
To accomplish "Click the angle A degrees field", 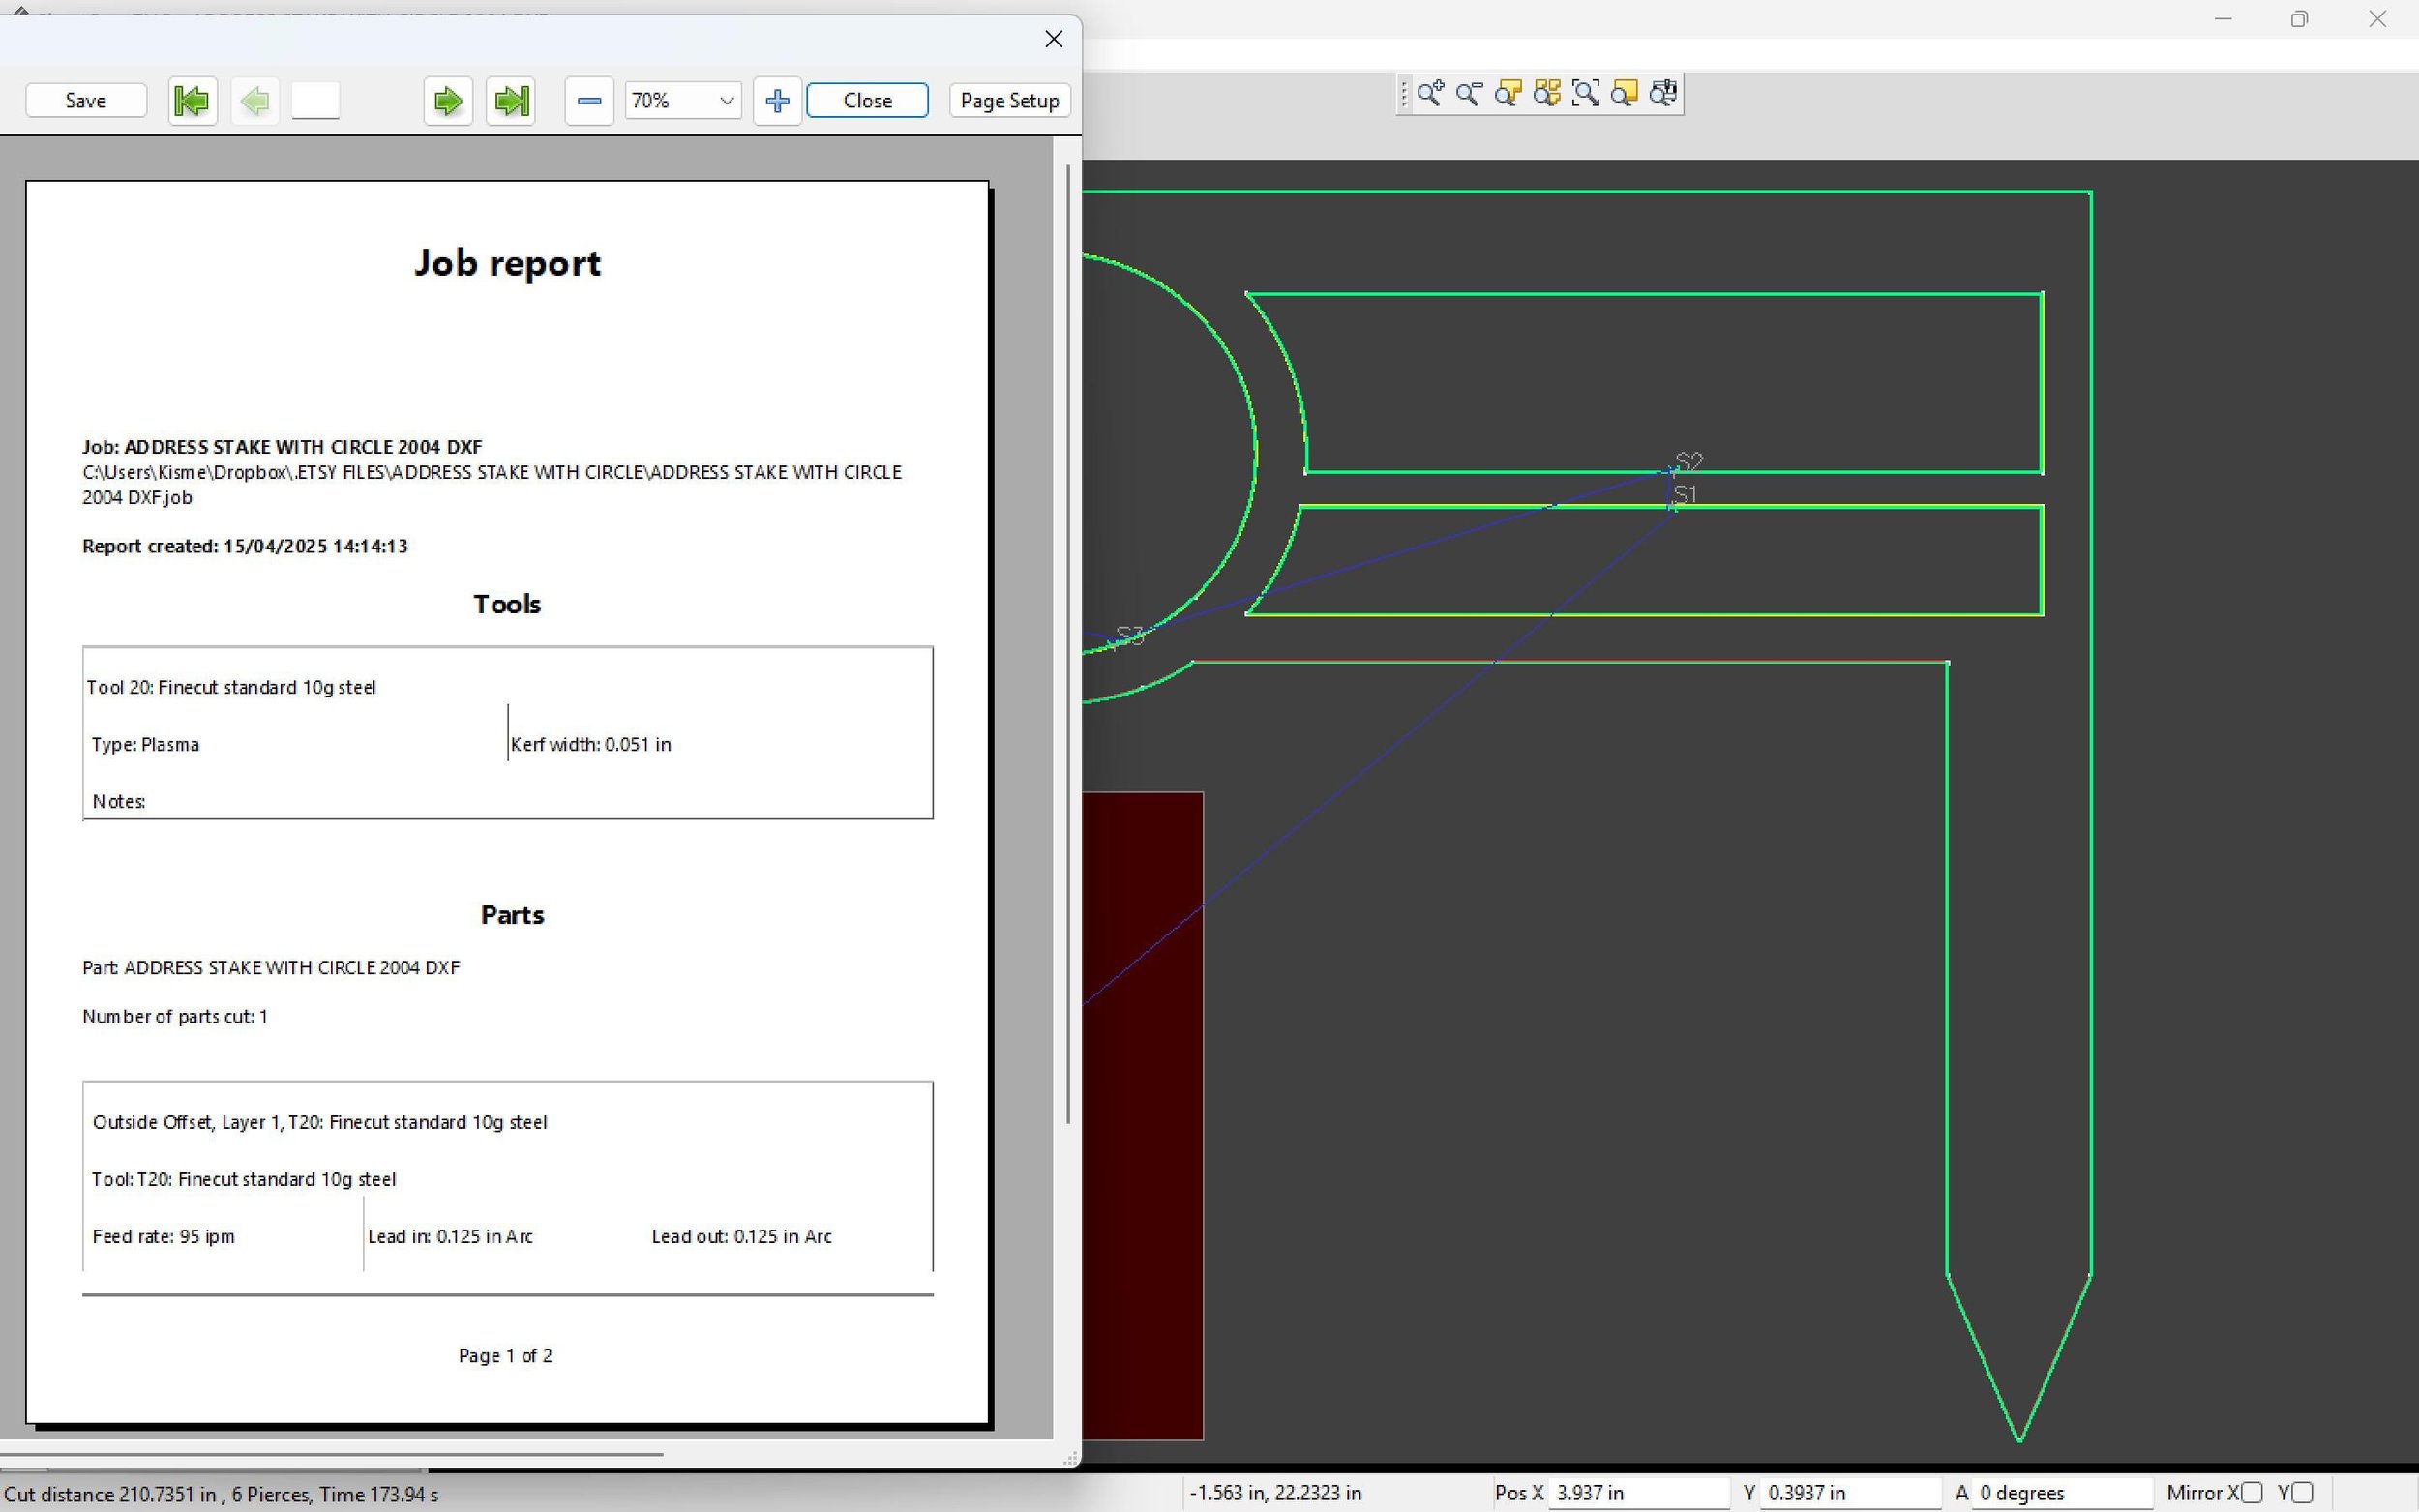I will click(2062, 1493).
